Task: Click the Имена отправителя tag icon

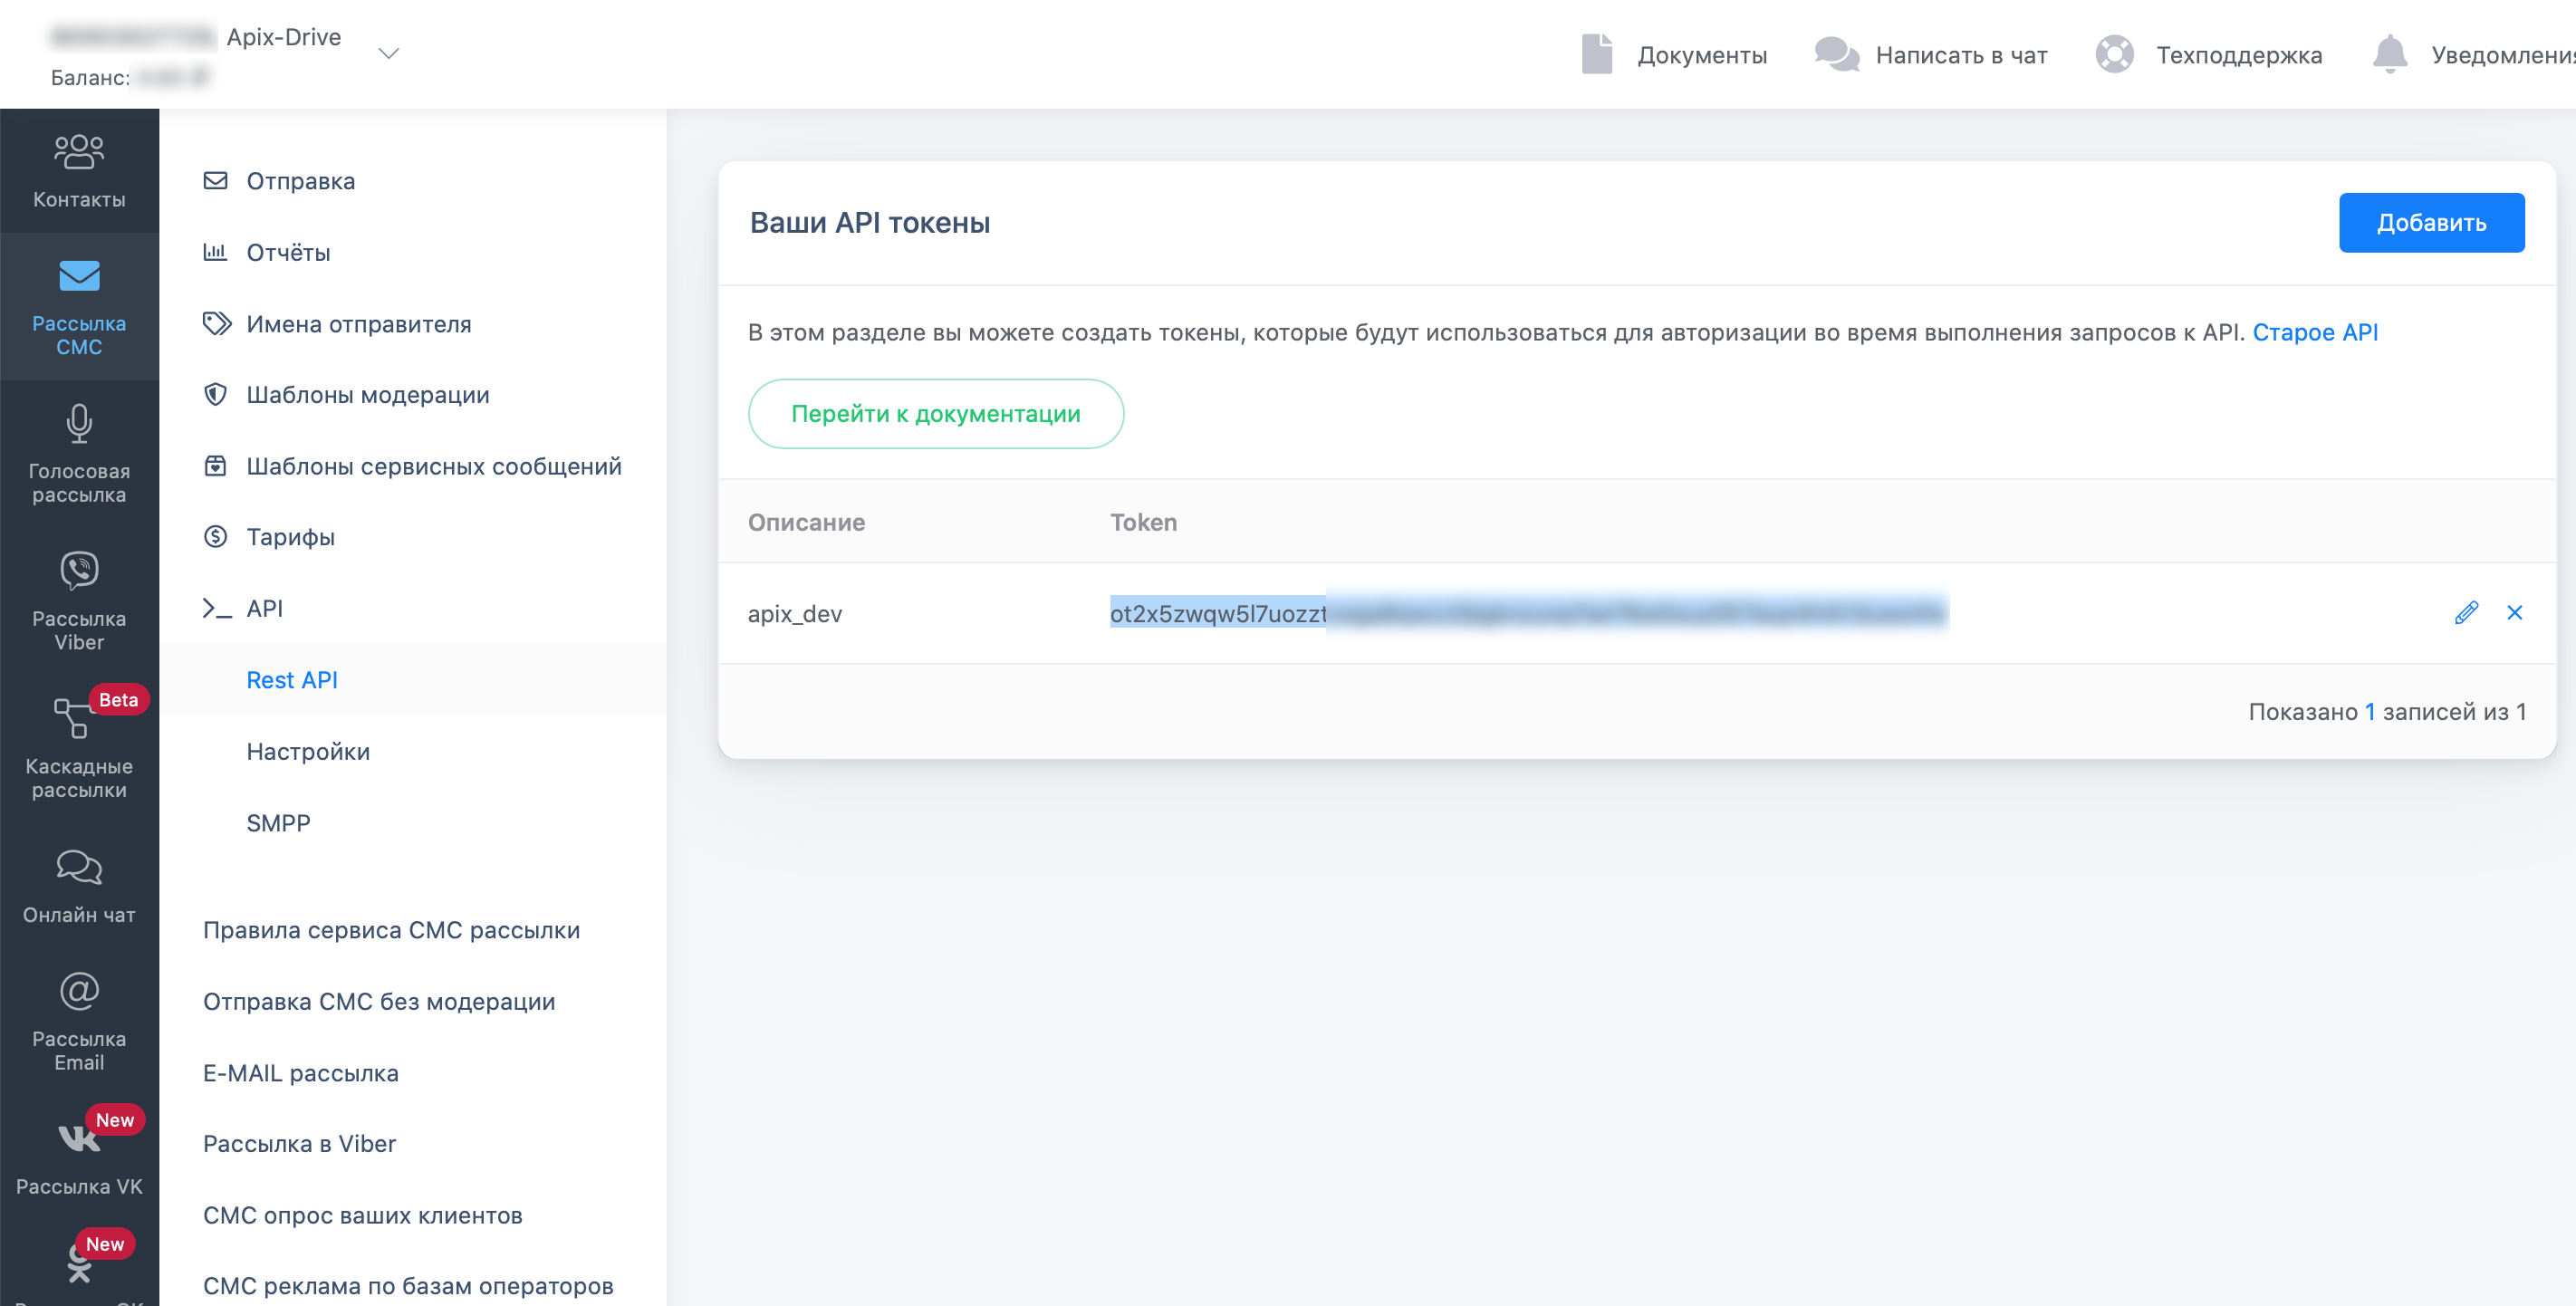Action: [x=216, y=324]
